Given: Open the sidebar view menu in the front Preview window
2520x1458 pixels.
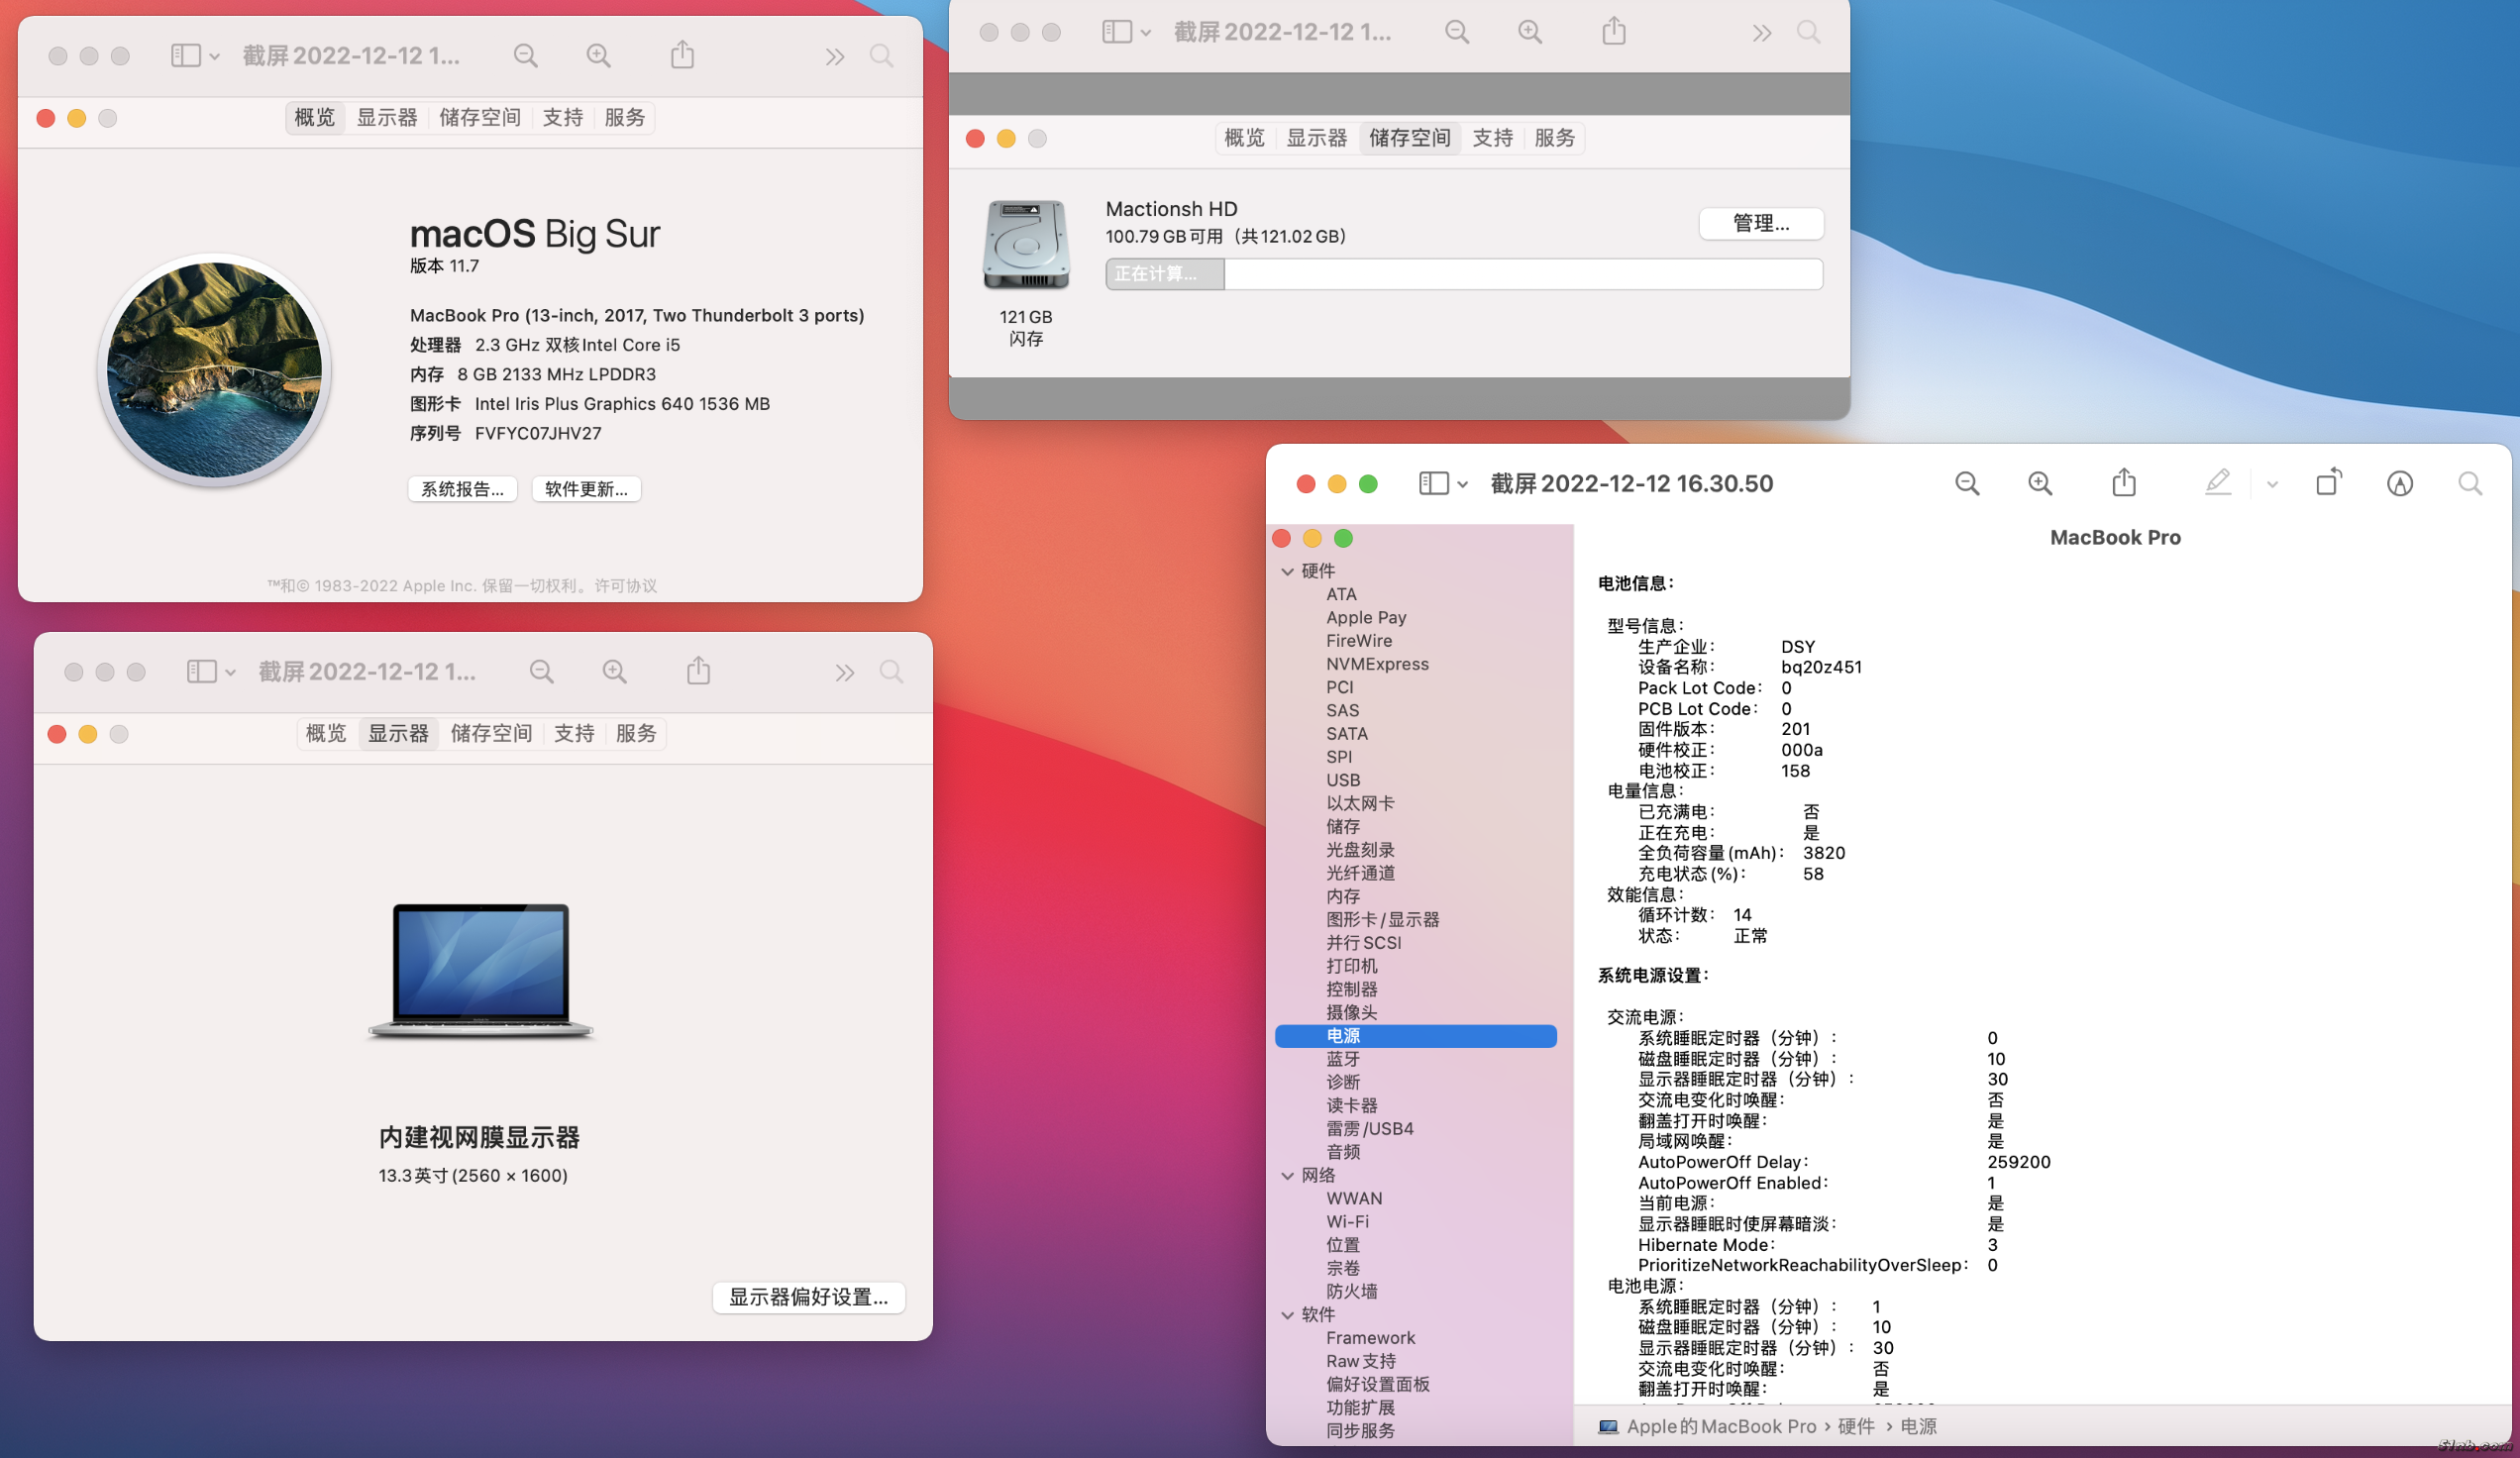Looking at the screenshot, I should [x=1442, y=484].
